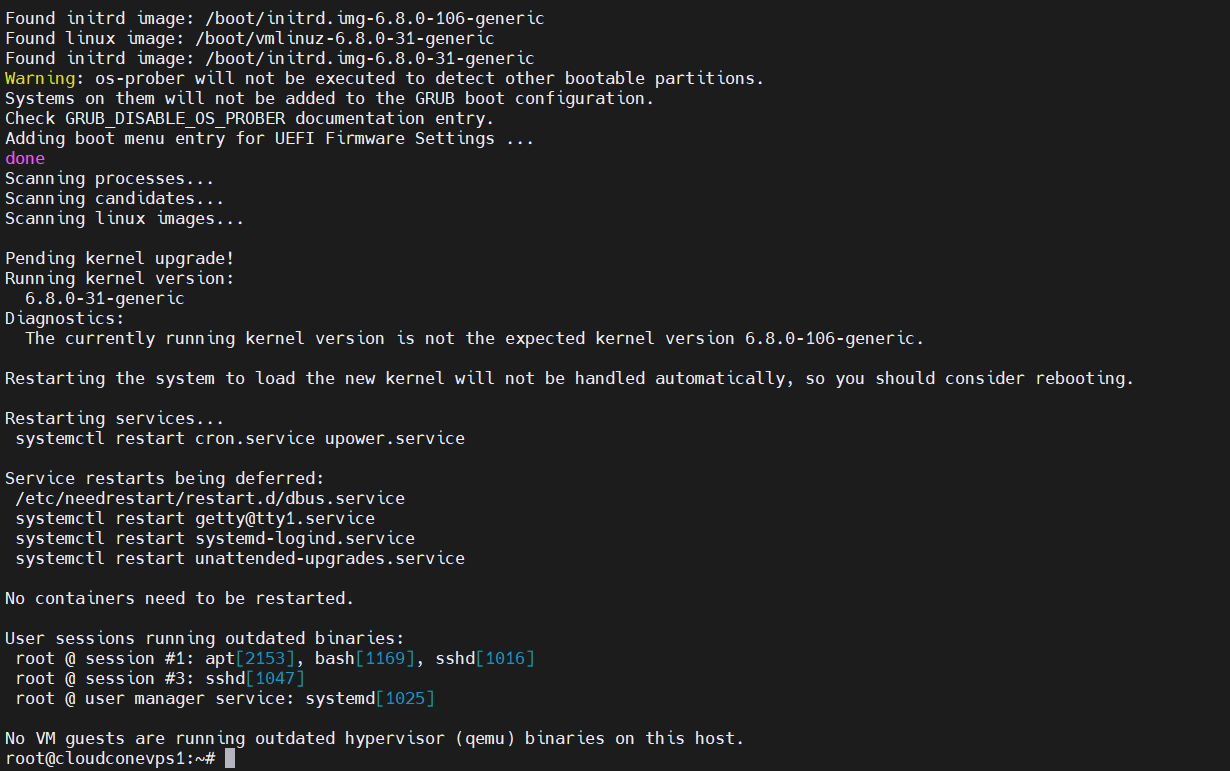Click the '/etc/needrestart/restart.d/dbus.service' path
This screenshot has height=771, width=1230.
(210, 498)
